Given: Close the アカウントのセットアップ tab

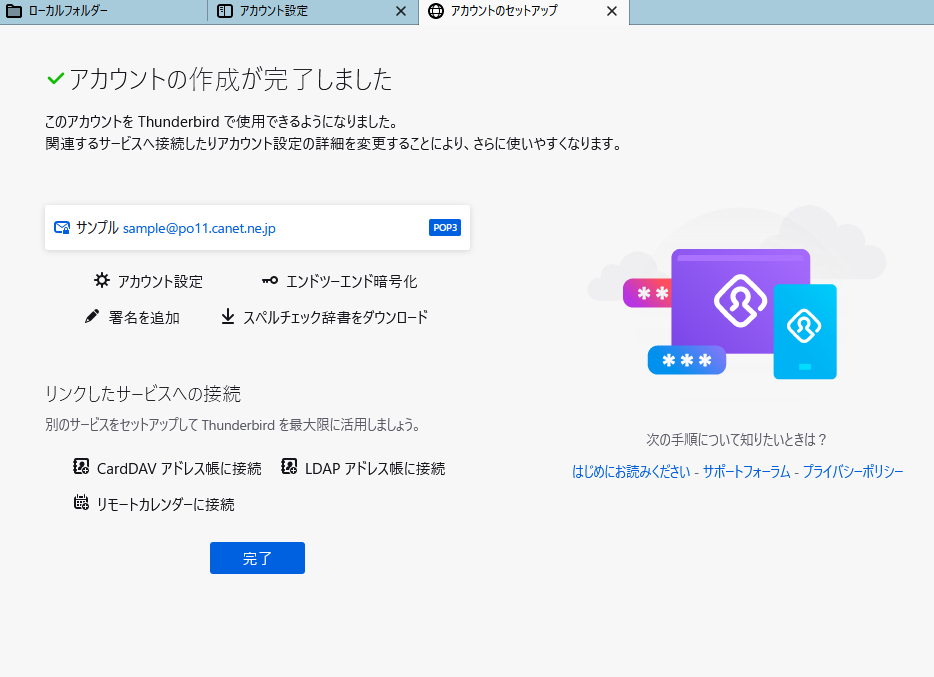Looking at the screenshot, I should click(x=612, y=11).
